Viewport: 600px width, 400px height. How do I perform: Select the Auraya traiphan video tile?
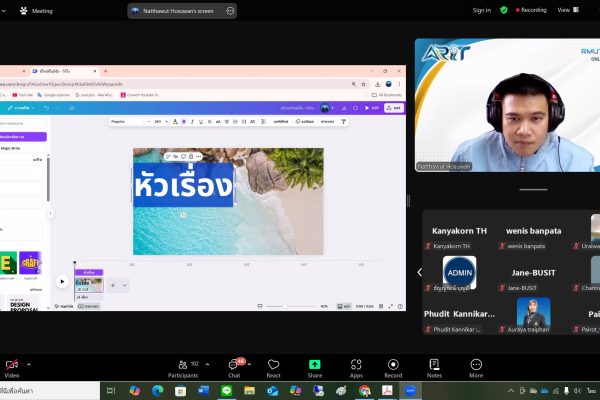point(533,315)
